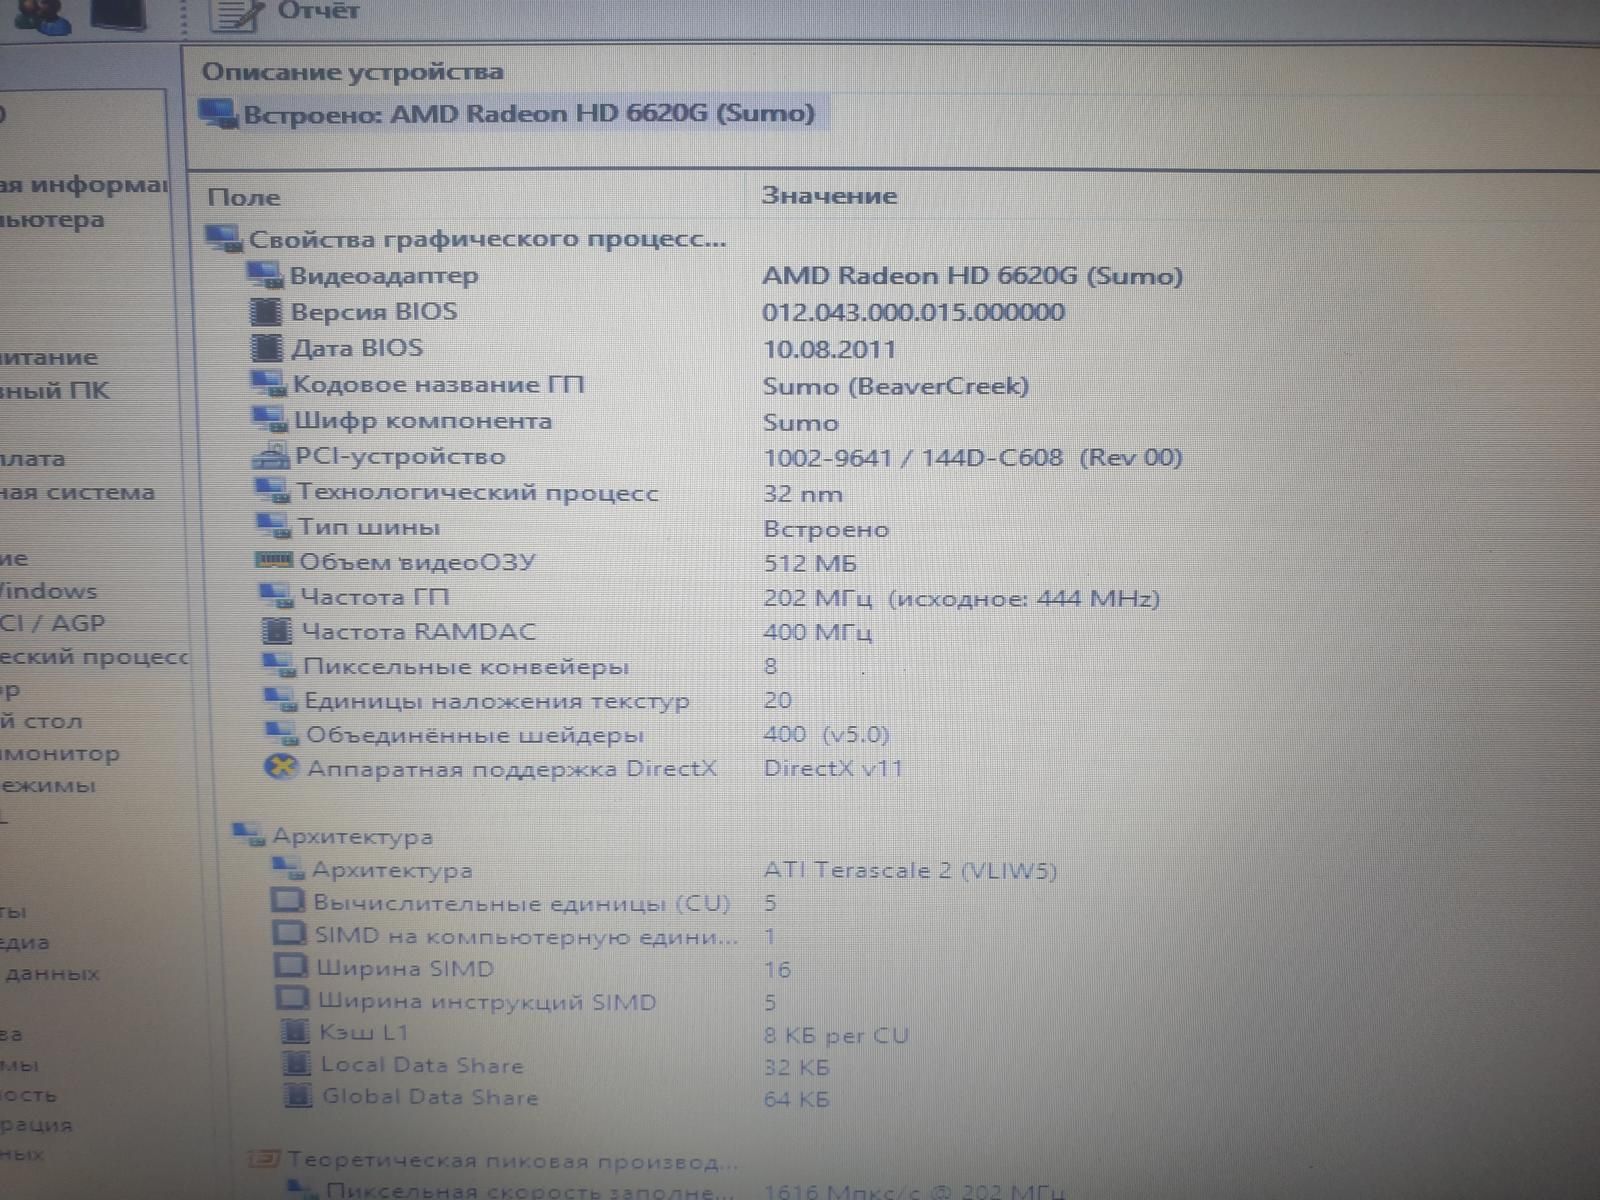
Task: Open the ...еский процессор item in the left tree
Action: [x=94, y=657]
